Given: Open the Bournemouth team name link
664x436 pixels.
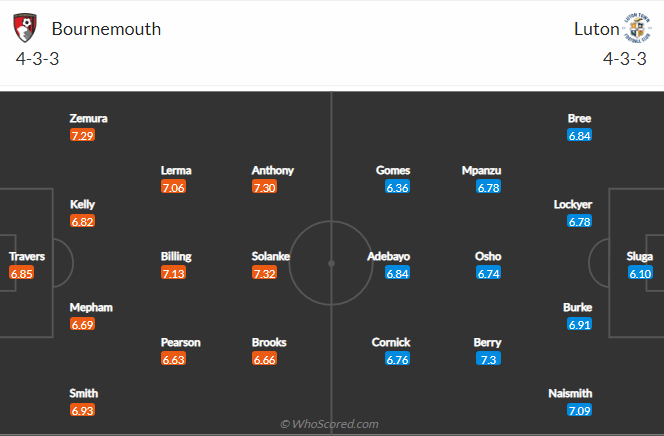Looking at the screenshot, I should click(x=106, y=29).
